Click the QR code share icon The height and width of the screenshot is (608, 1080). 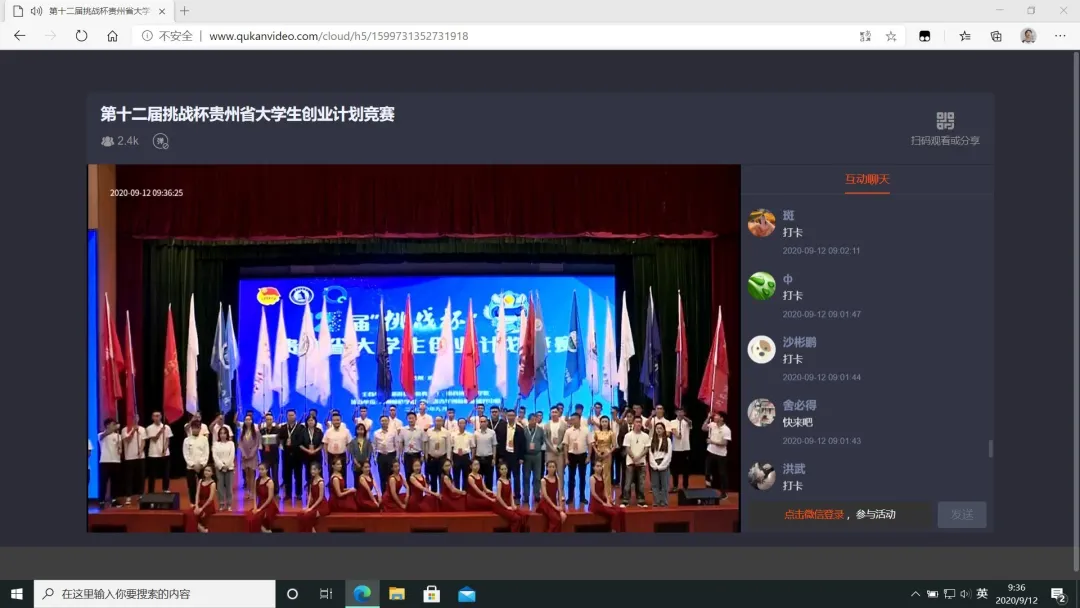945,121
